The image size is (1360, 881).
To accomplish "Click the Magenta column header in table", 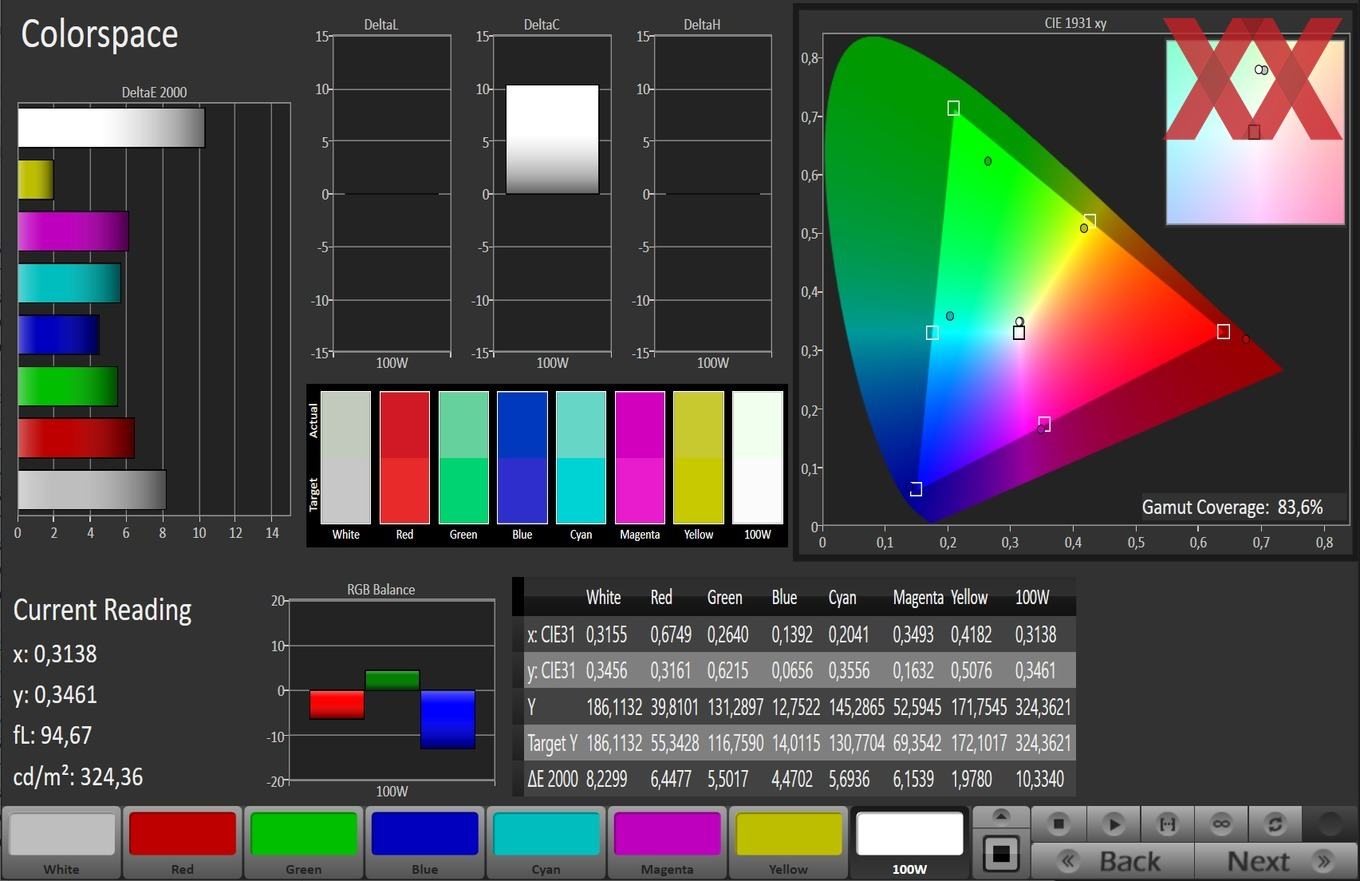I will coord(918,597).
